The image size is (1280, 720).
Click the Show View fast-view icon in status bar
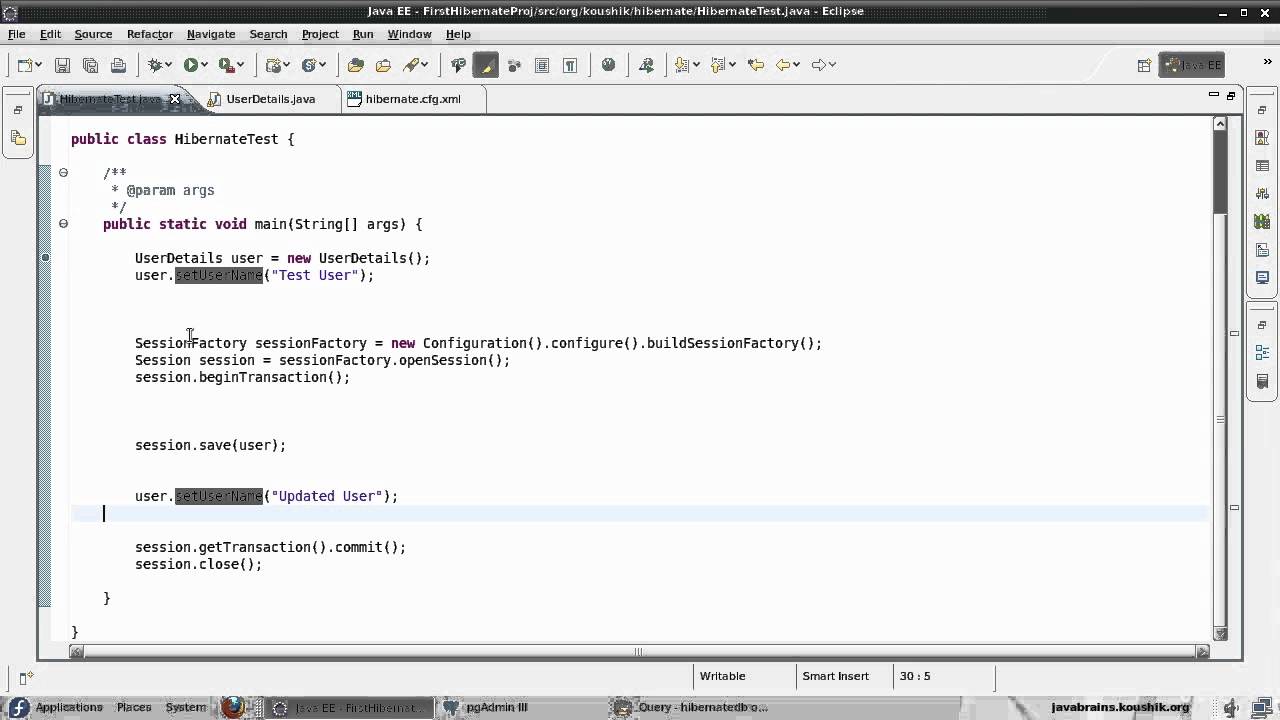pos(26,678)
